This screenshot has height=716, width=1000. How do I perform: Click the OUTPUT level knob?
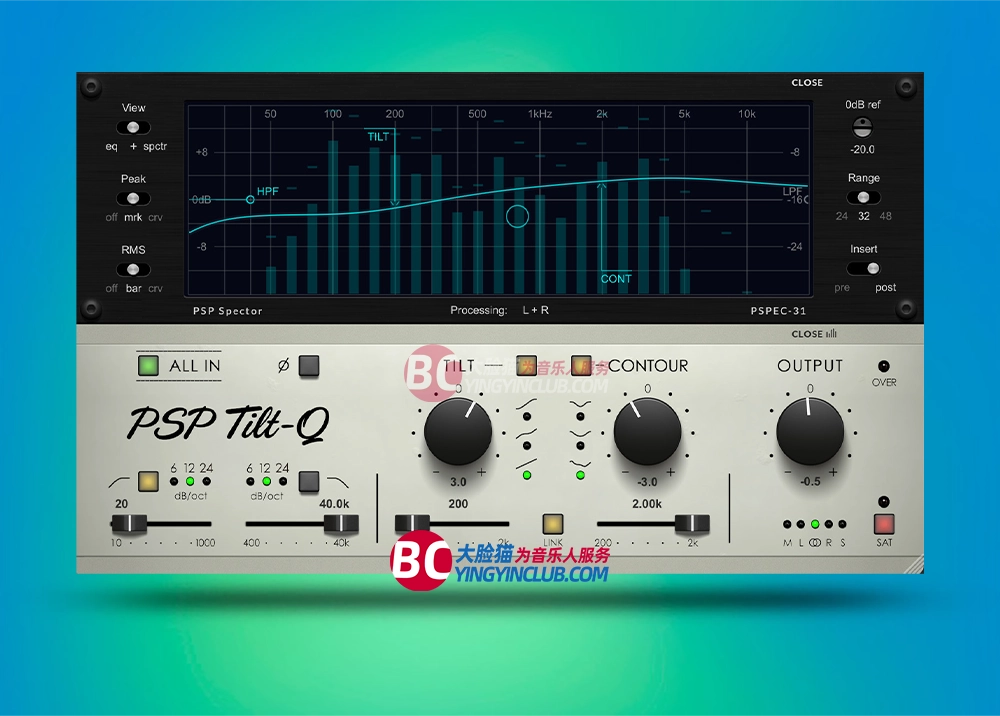coord(810,431)
